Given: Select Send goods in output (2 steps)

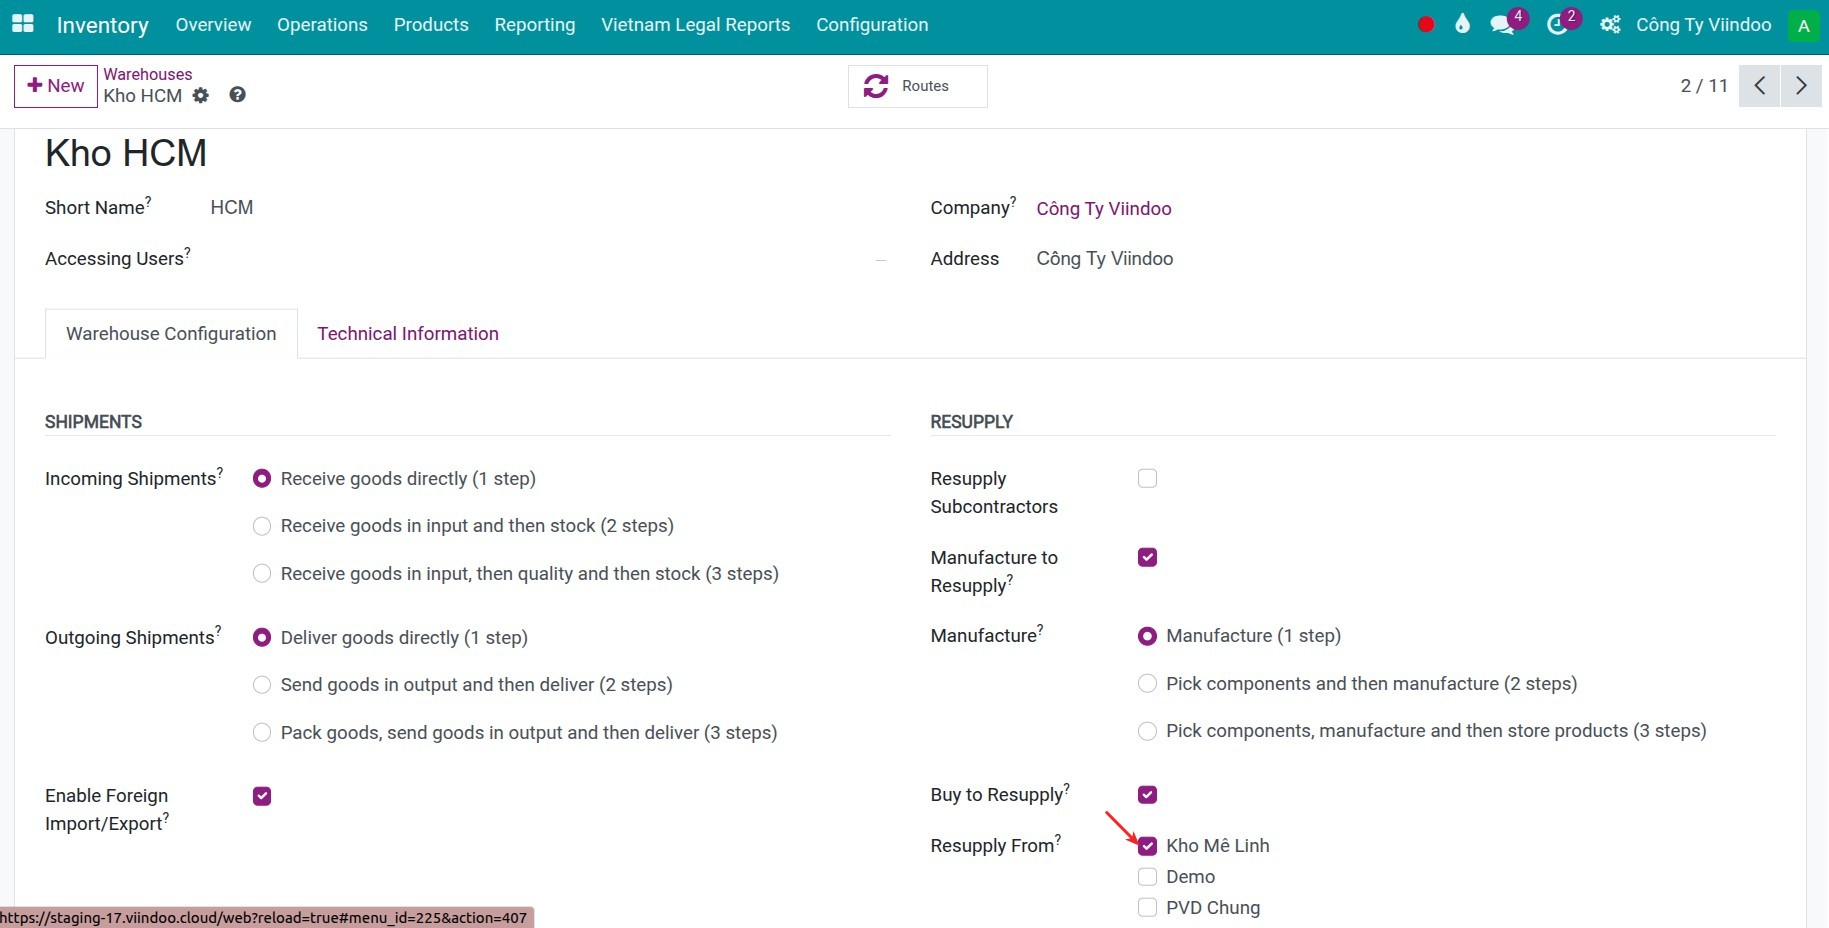Looking at the screenshot, I should (262, 685).
